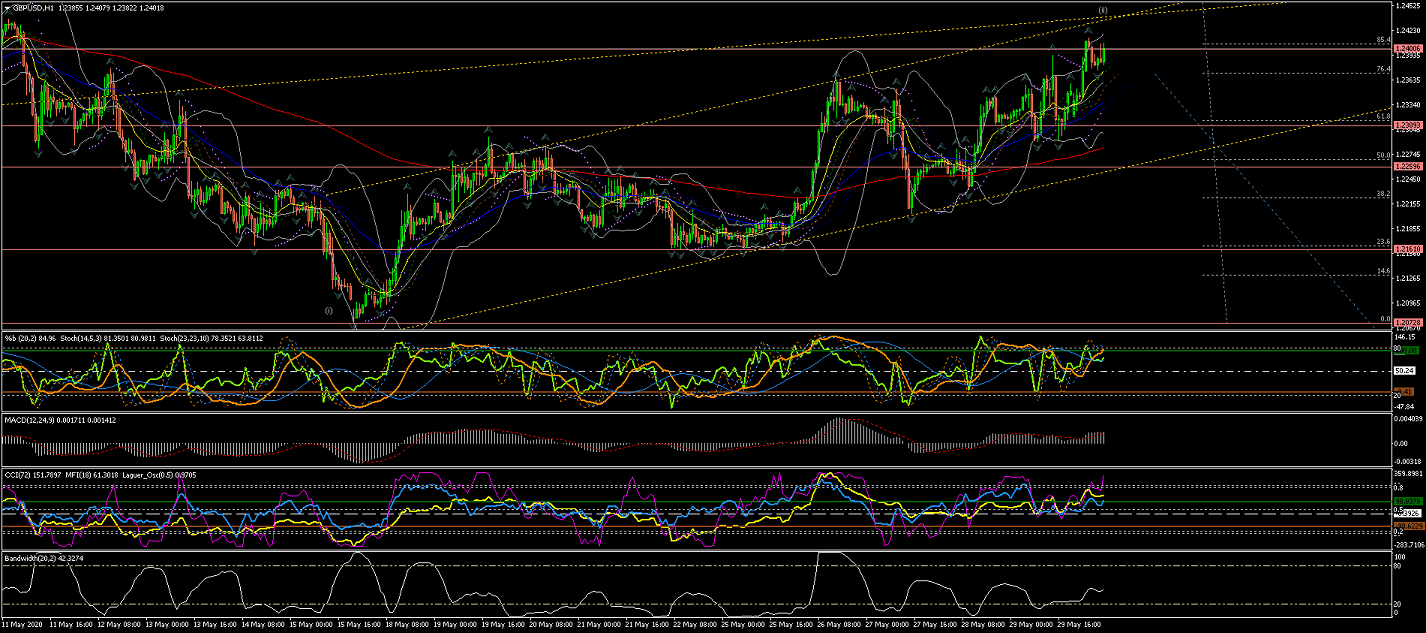
Task: Select the 50.0 Fibonacci level label
Action: [x=1382, y=155]
